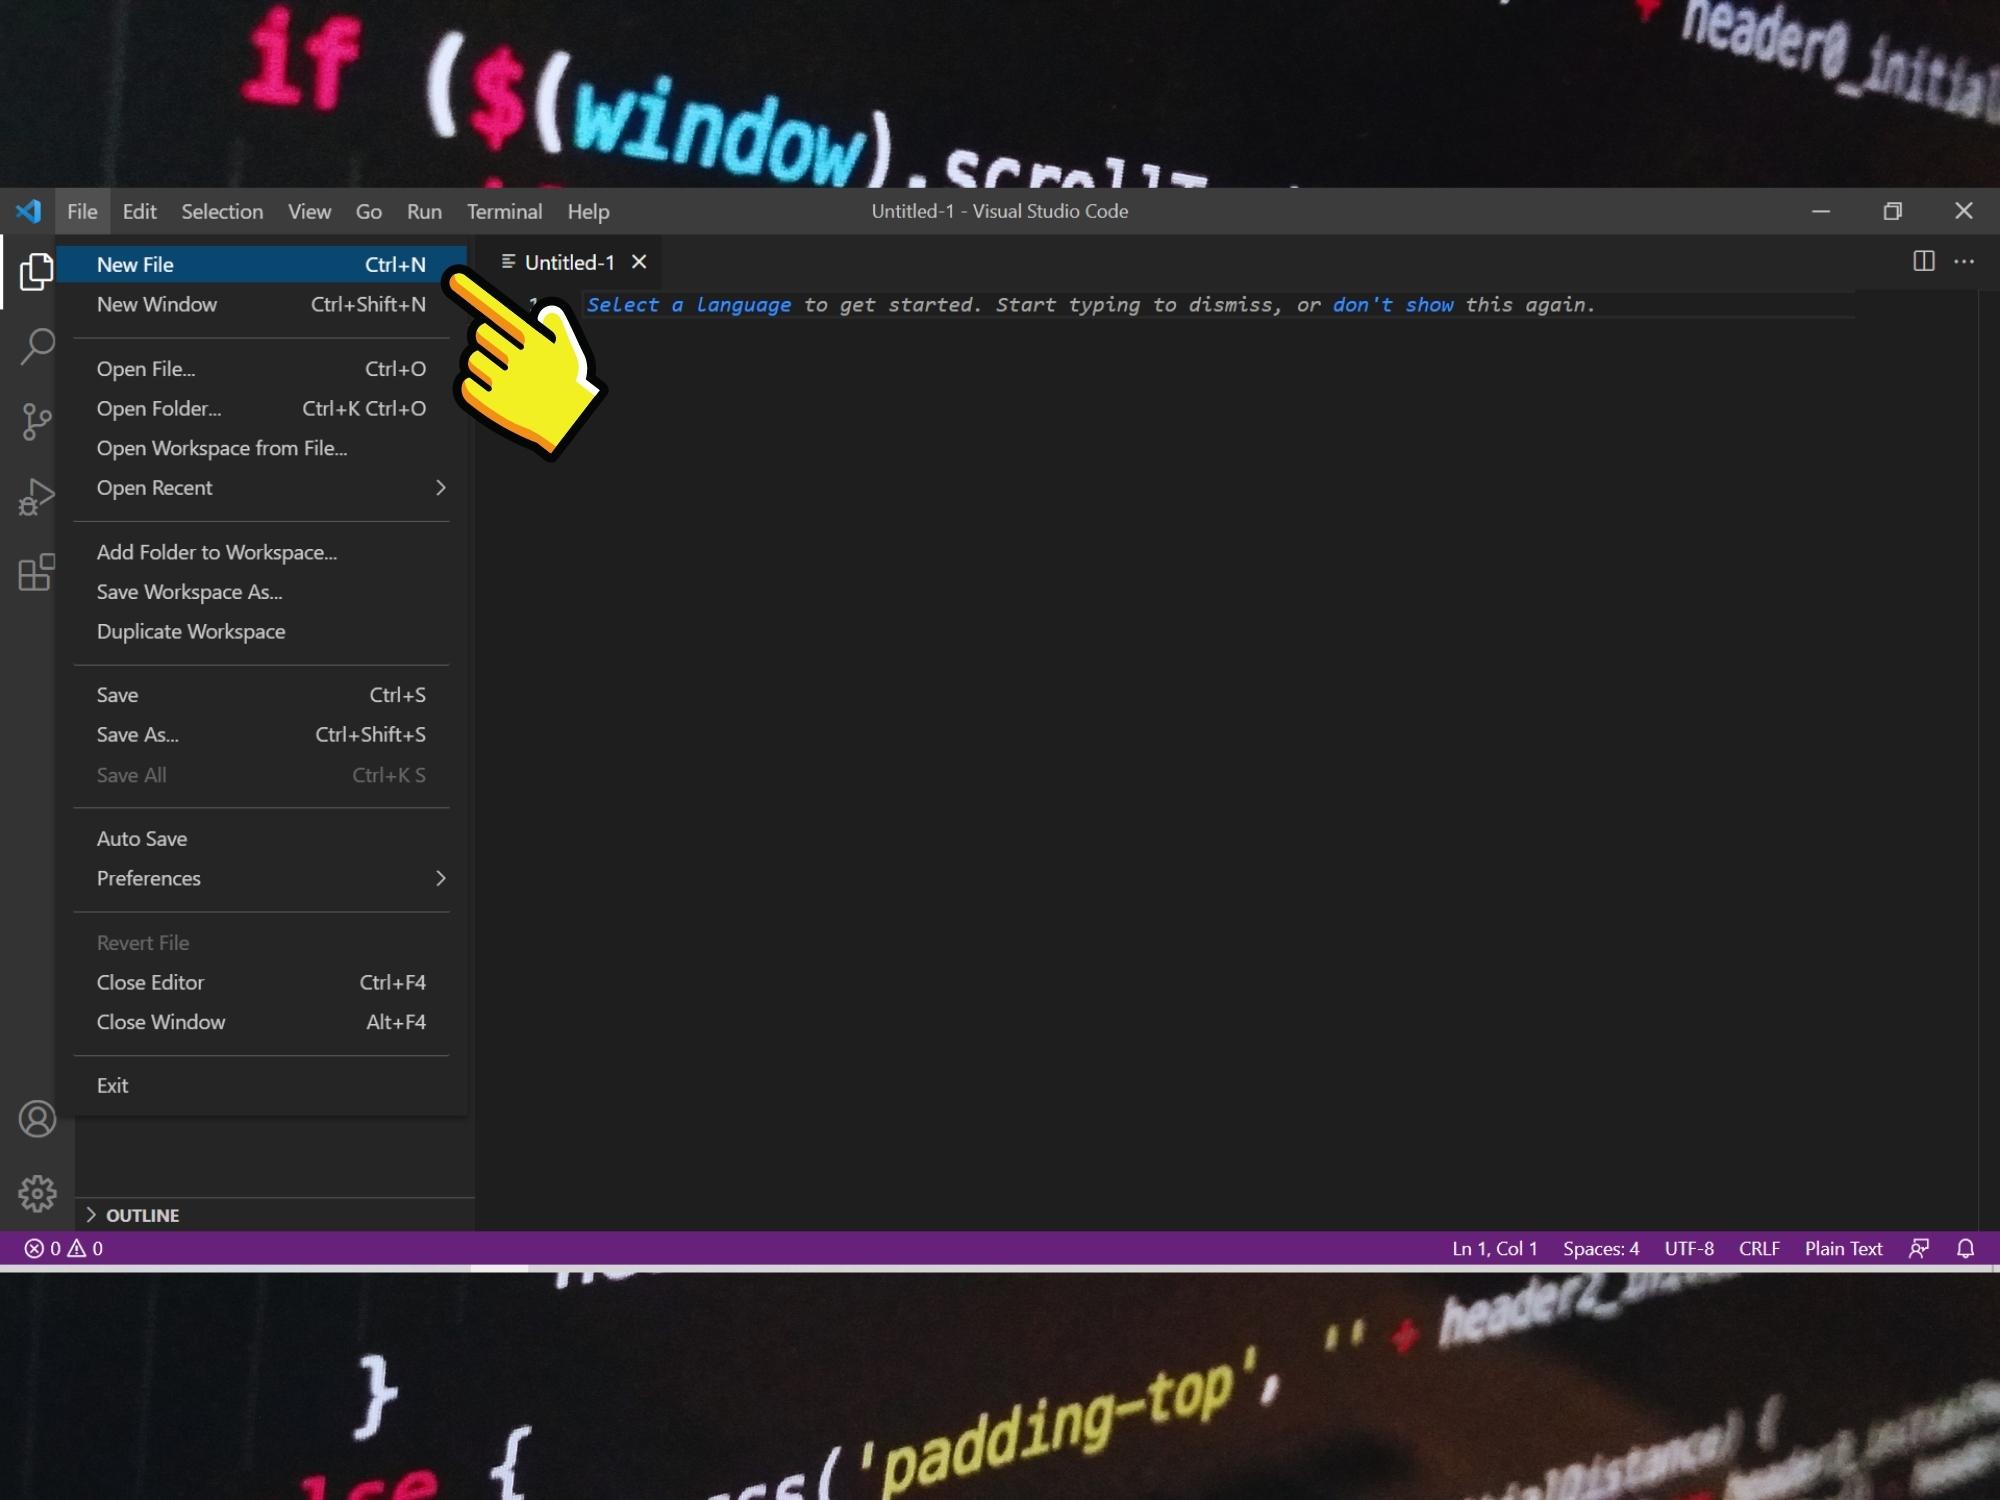Click the feedback icon in status bar

1919,1248
